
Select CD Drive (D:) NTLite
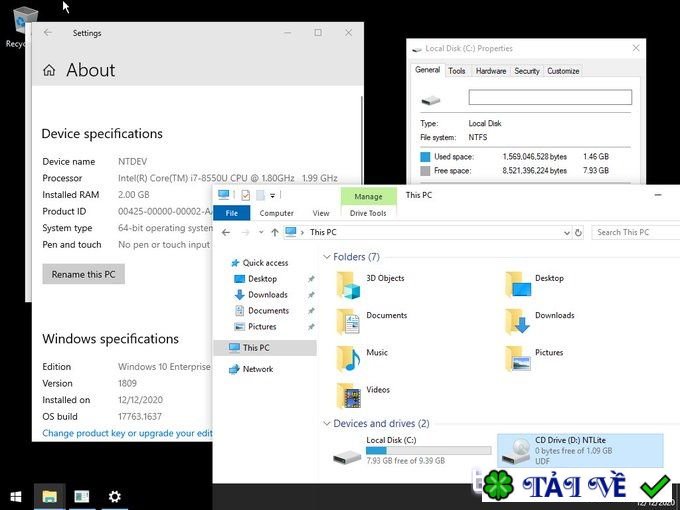[x=580, y=451]
